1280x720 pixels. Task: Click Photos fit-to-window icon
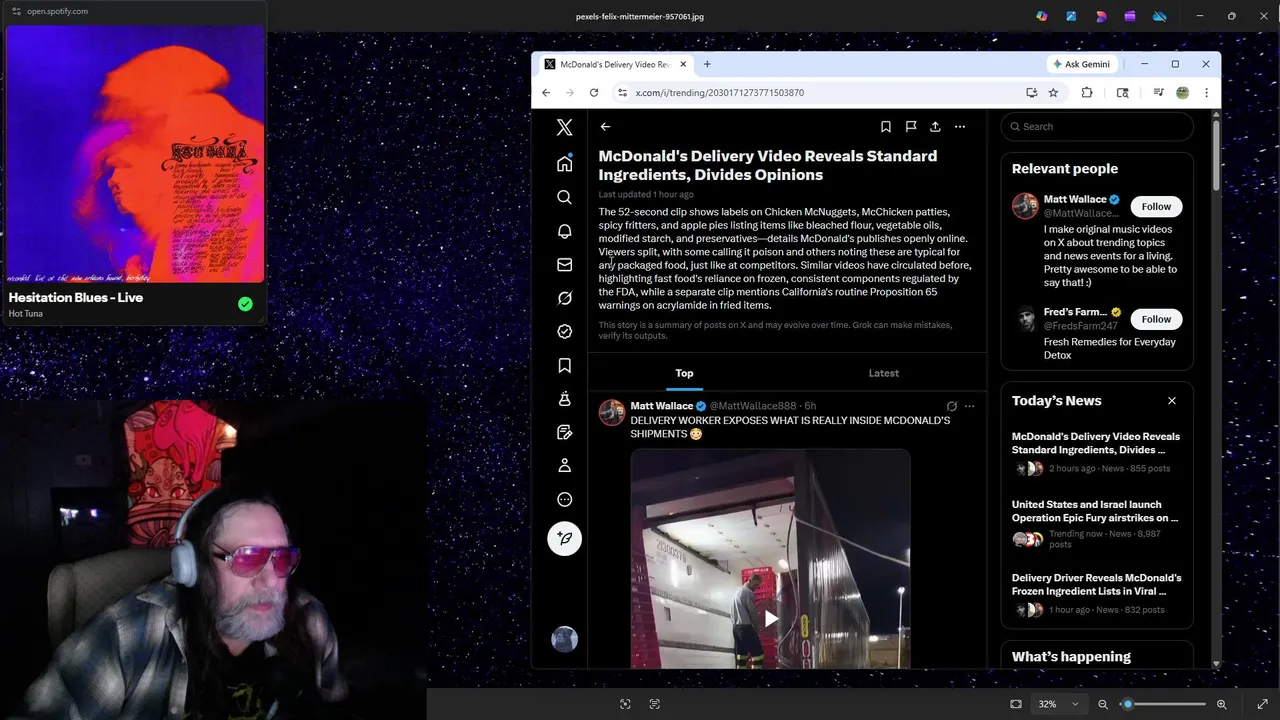point(1016,704)
